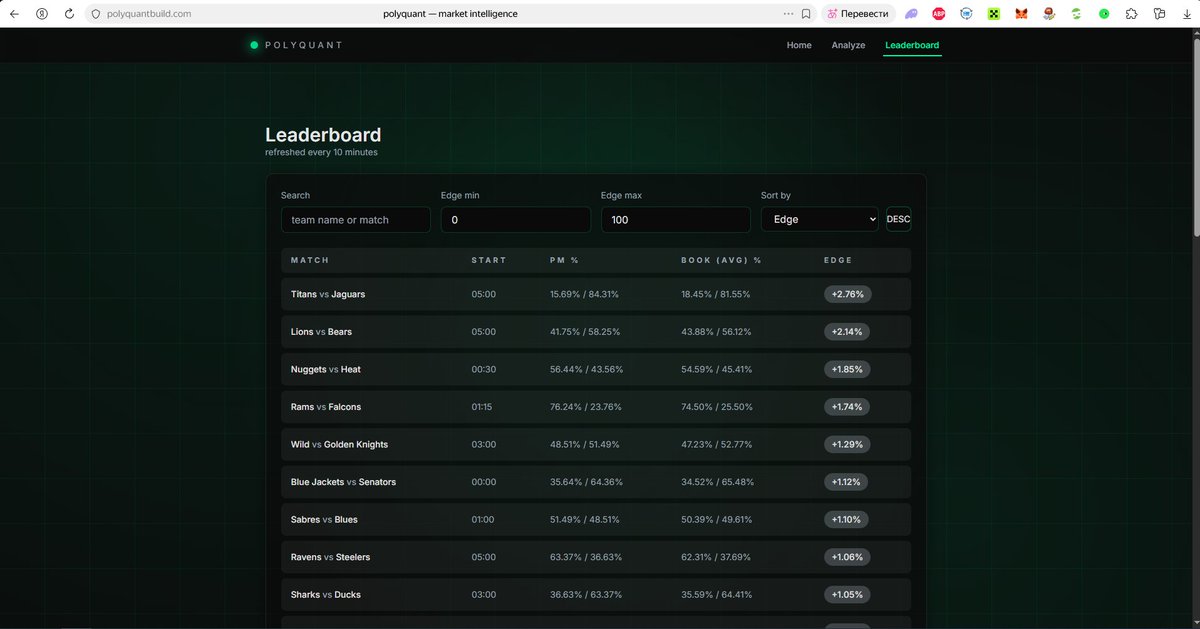Click the shield icon in the address bar

coord(95,14)
